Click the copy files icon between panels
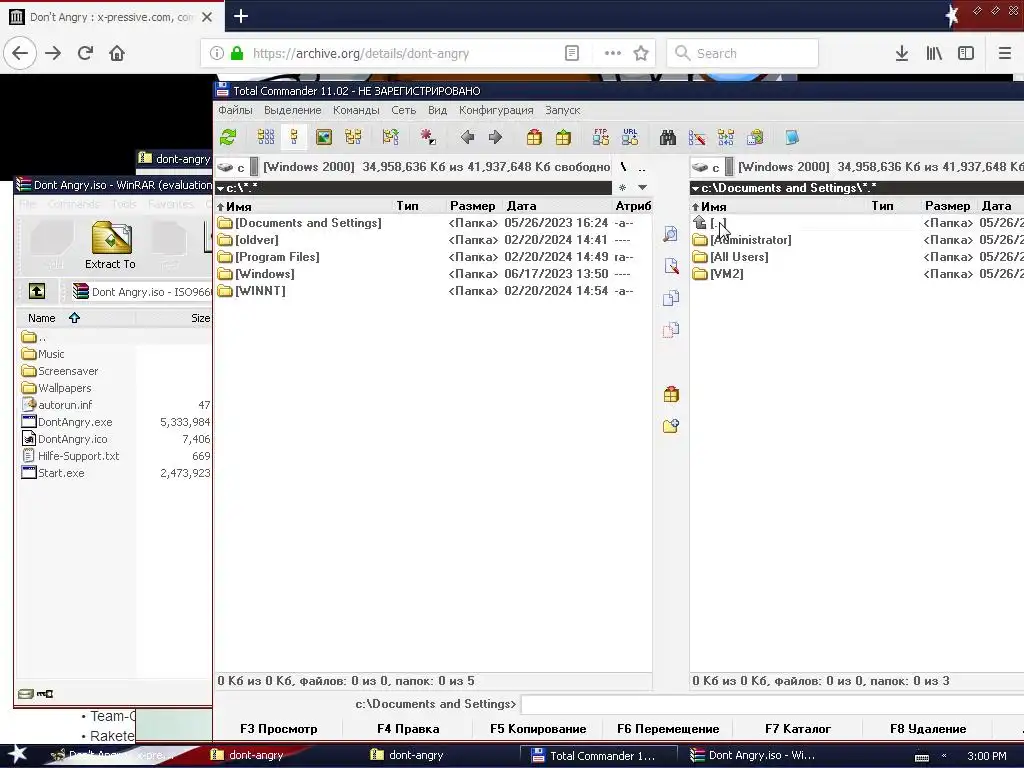This screenshot has width=1024, height=768. pyautogui.click(x=671, y=298)
